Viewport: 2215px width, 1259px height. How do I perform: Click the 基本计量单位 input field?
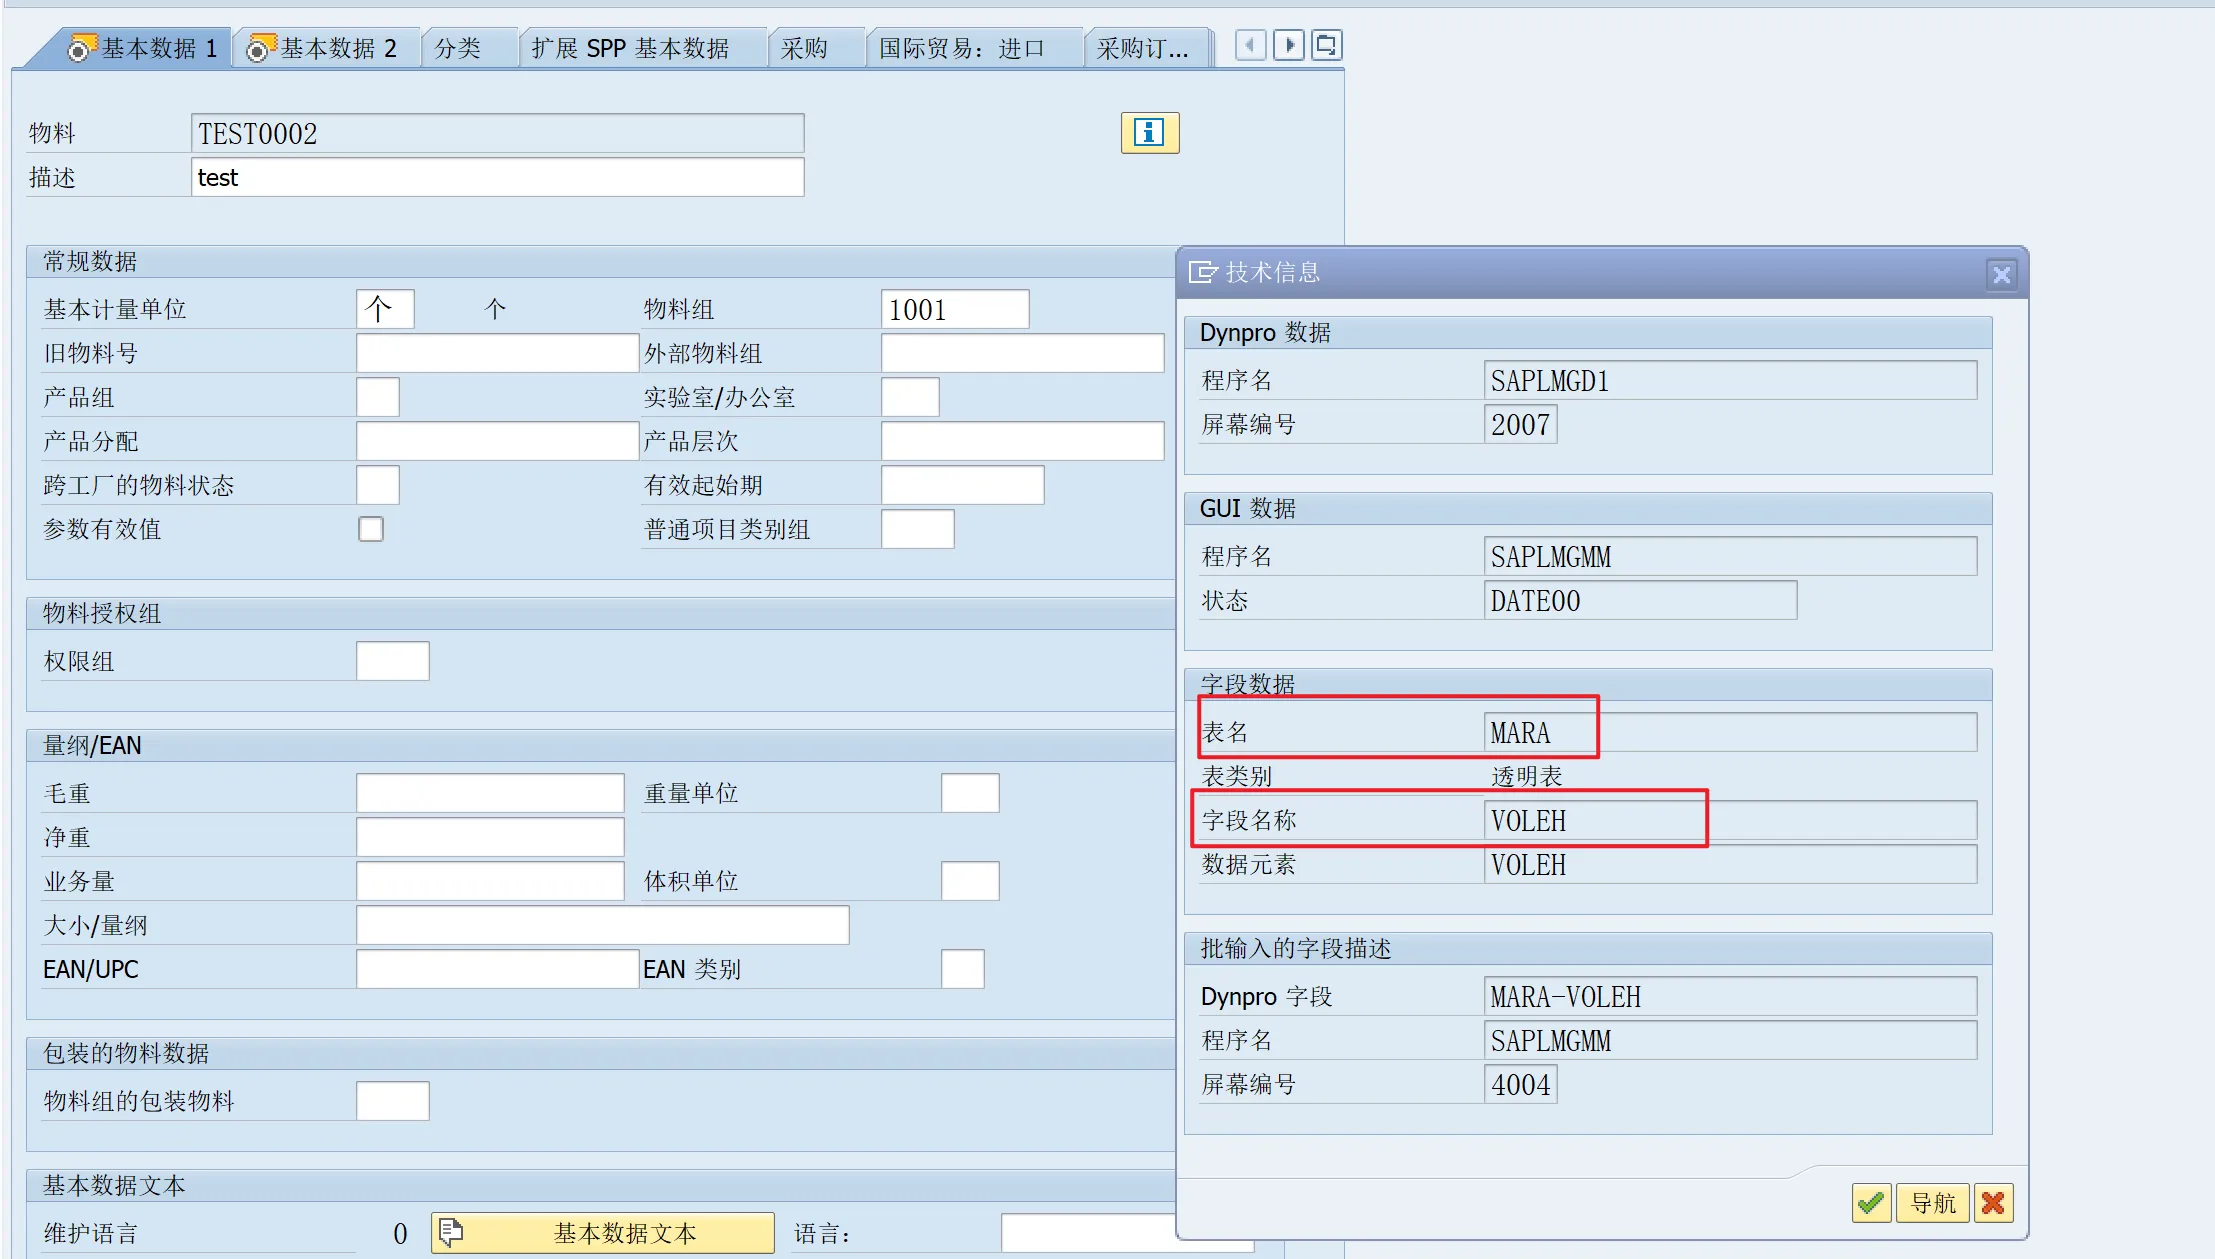click(385, 309)
